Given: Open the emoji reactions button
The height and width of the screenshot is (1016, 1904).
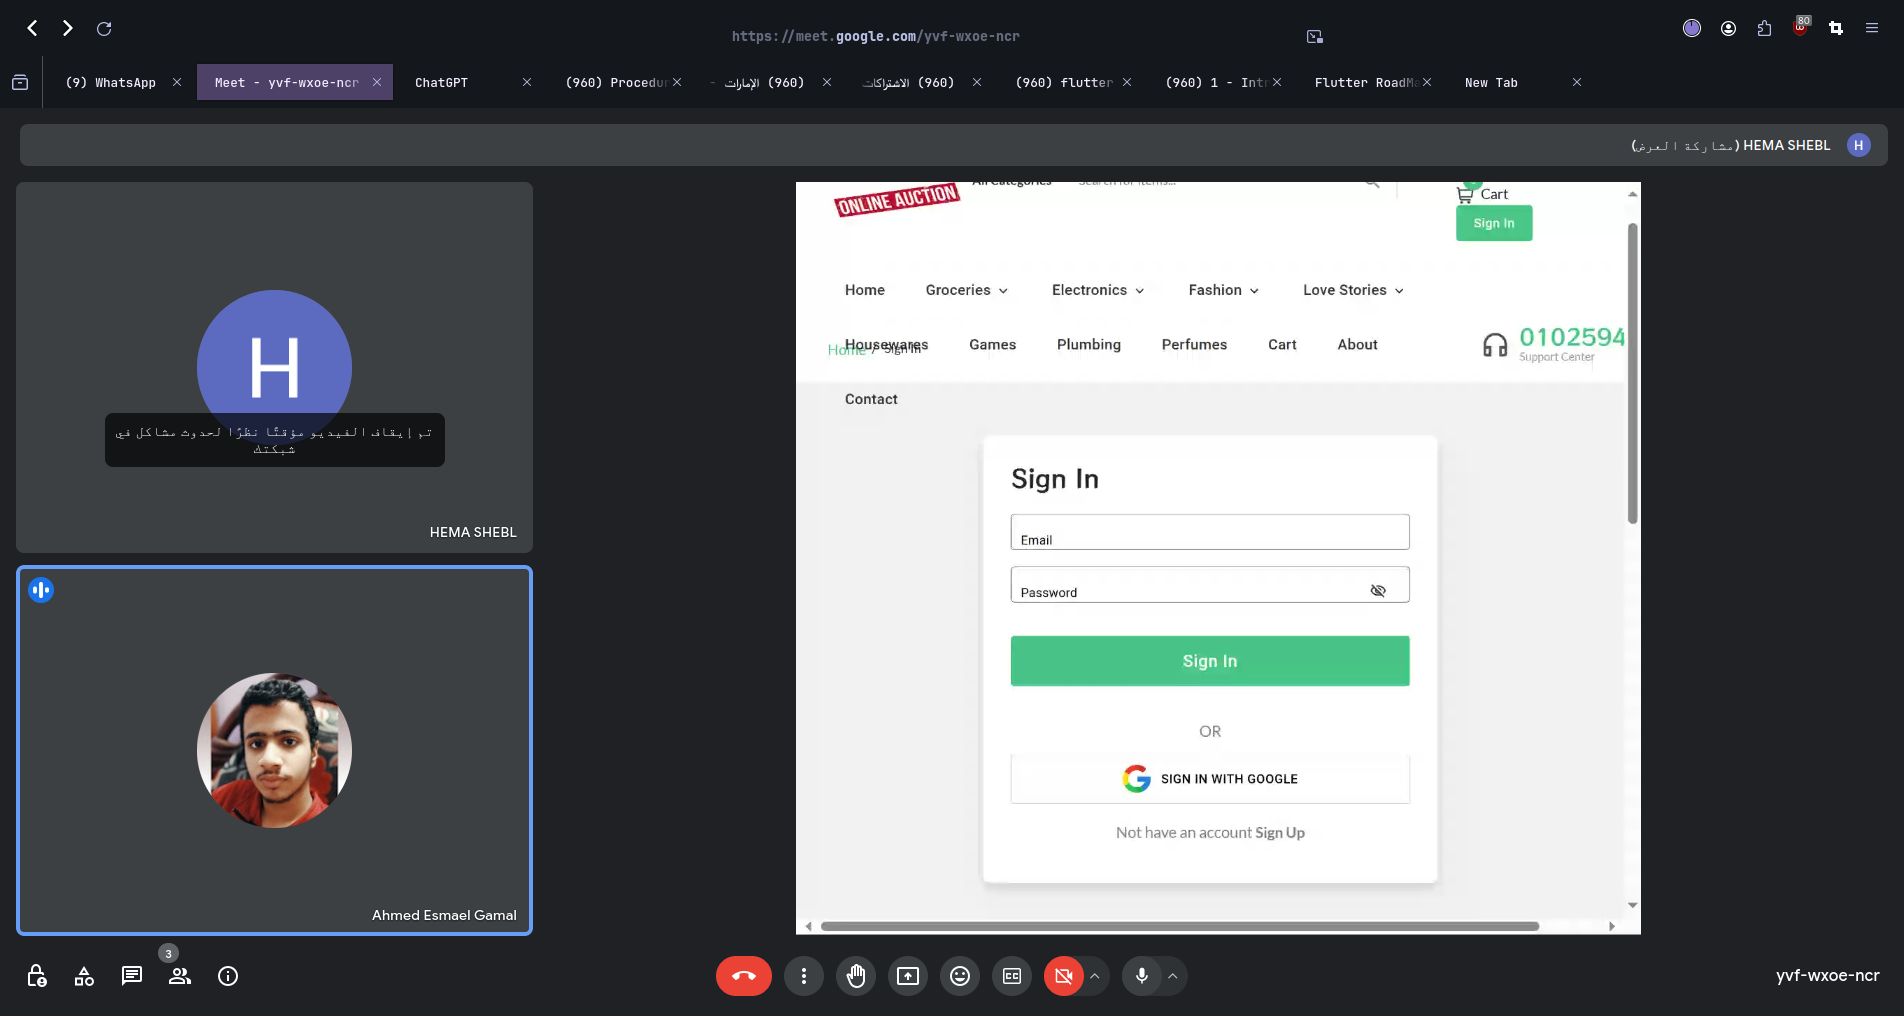Looking at the screenshot, I should click(960, 976).
